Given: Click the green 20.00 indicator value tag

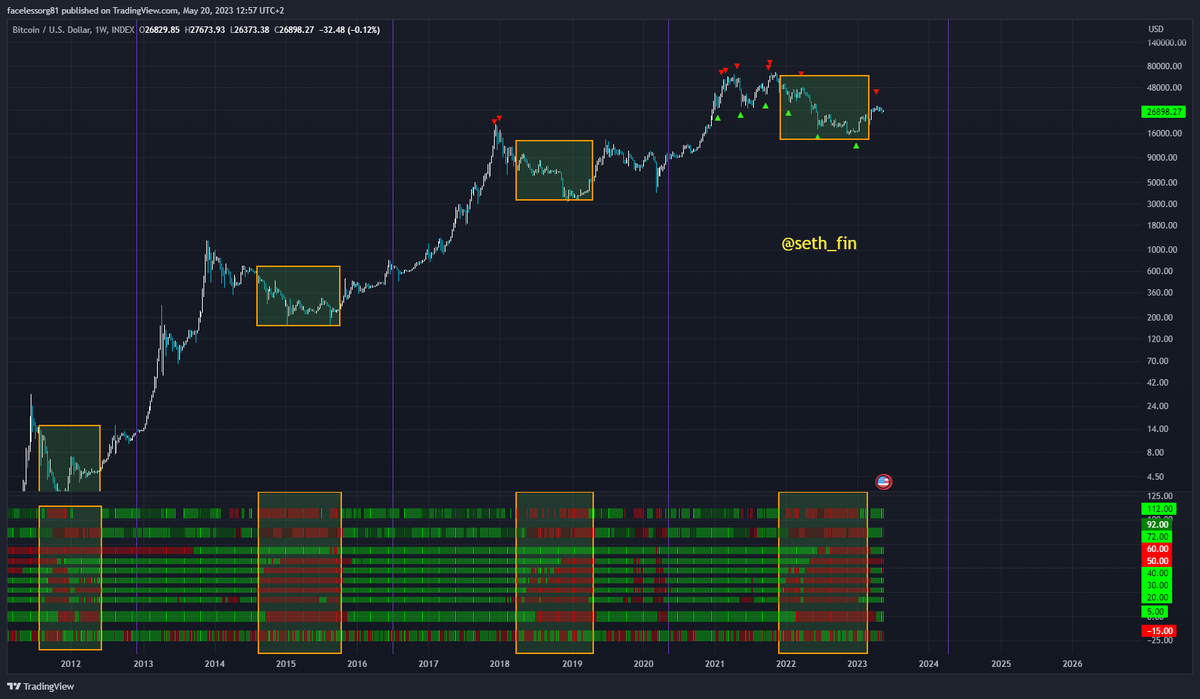Looking at the screenshot, I should coord(1158,598).
